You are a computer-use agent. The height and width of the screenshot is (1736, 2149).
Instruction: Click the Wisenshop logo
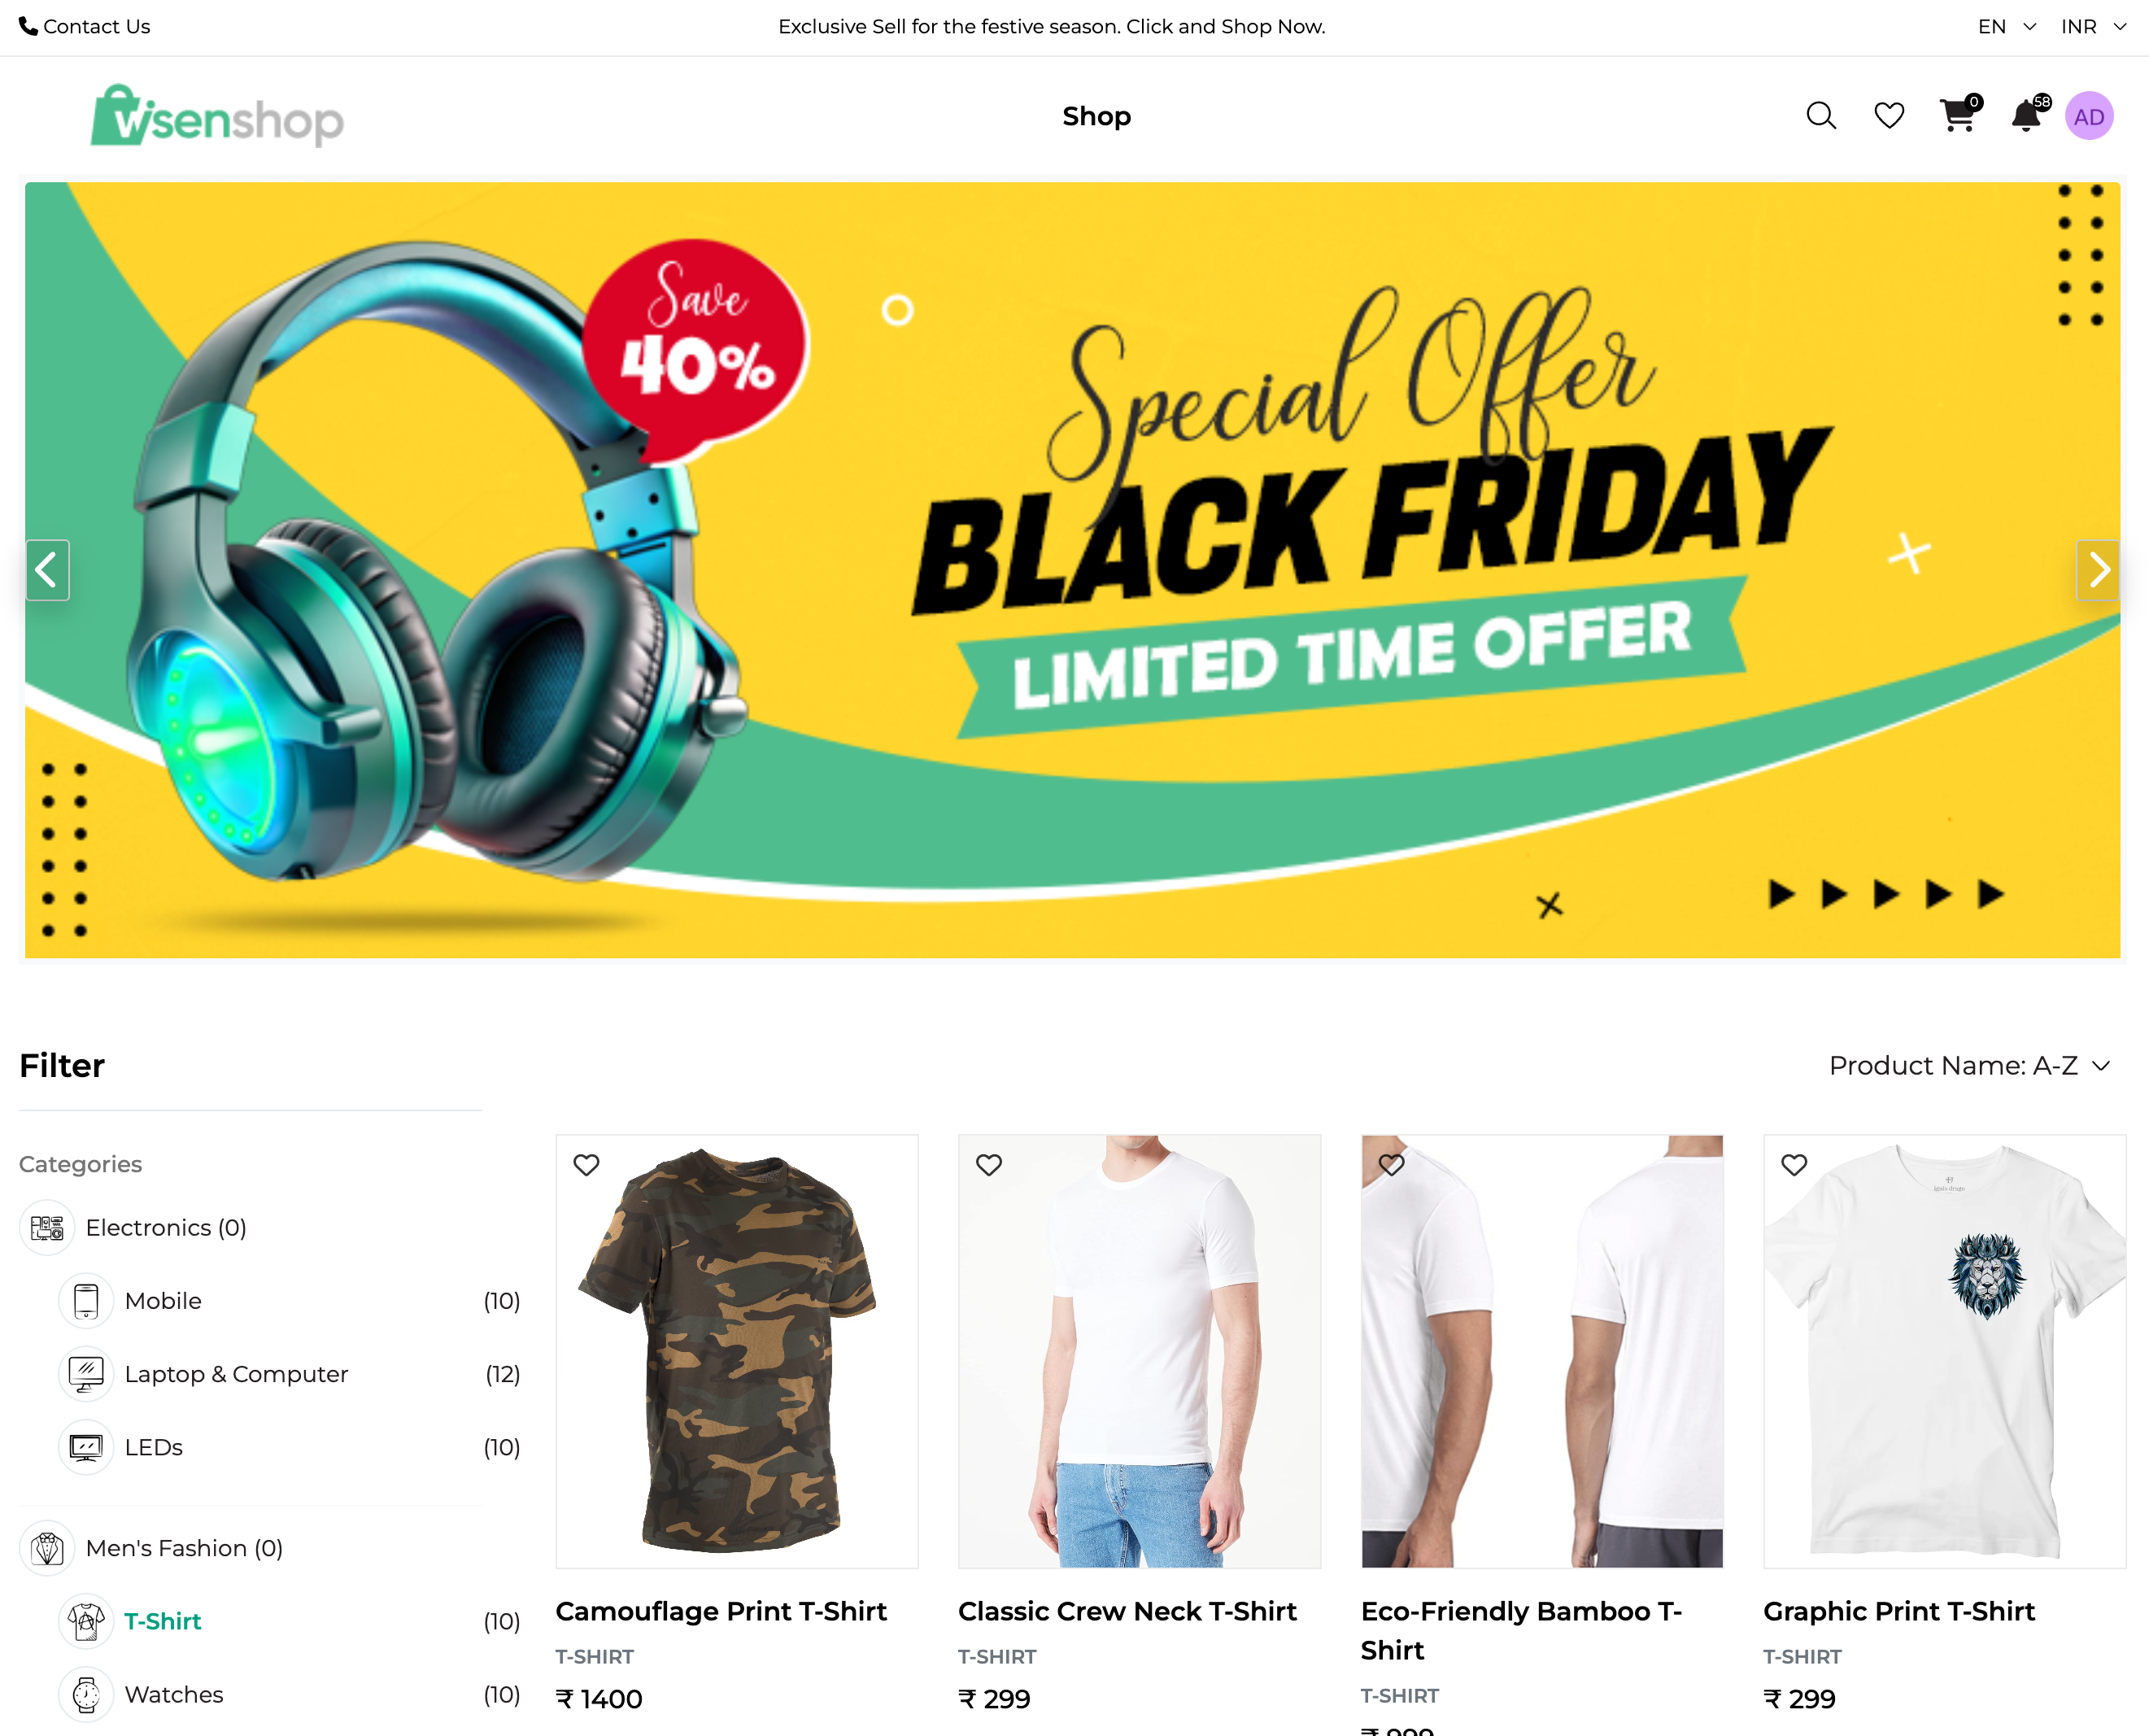point(217,116)
